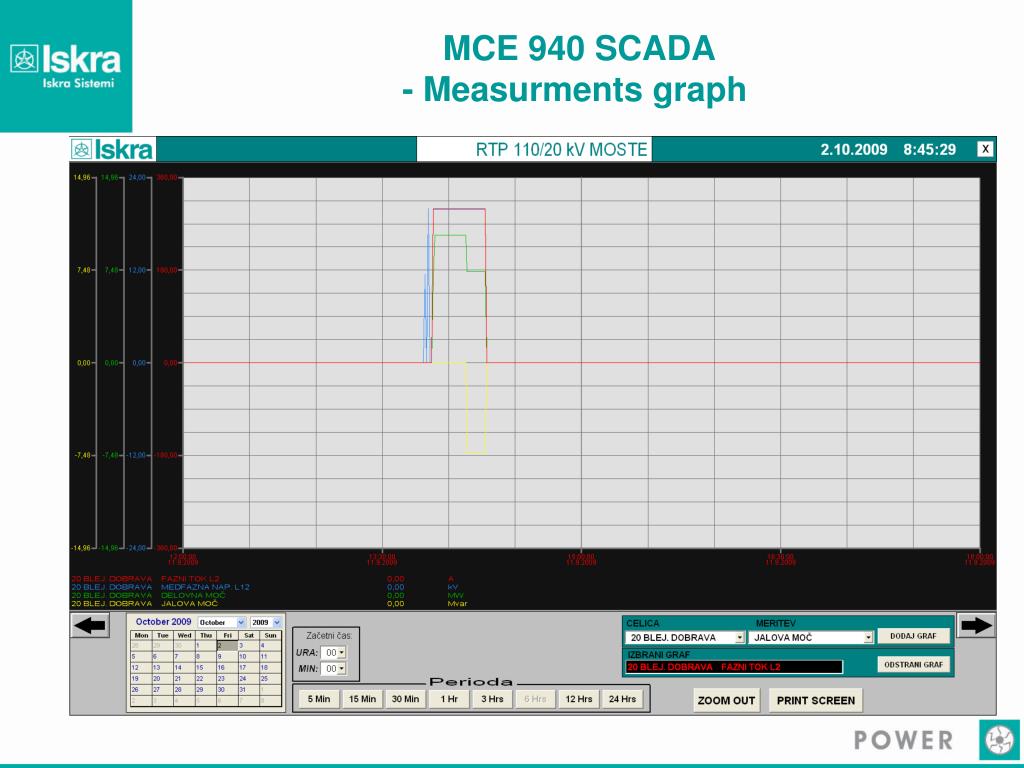Set period to 12 Hrs
This screenshot has width=1024, height=768.
pos(579,699)
